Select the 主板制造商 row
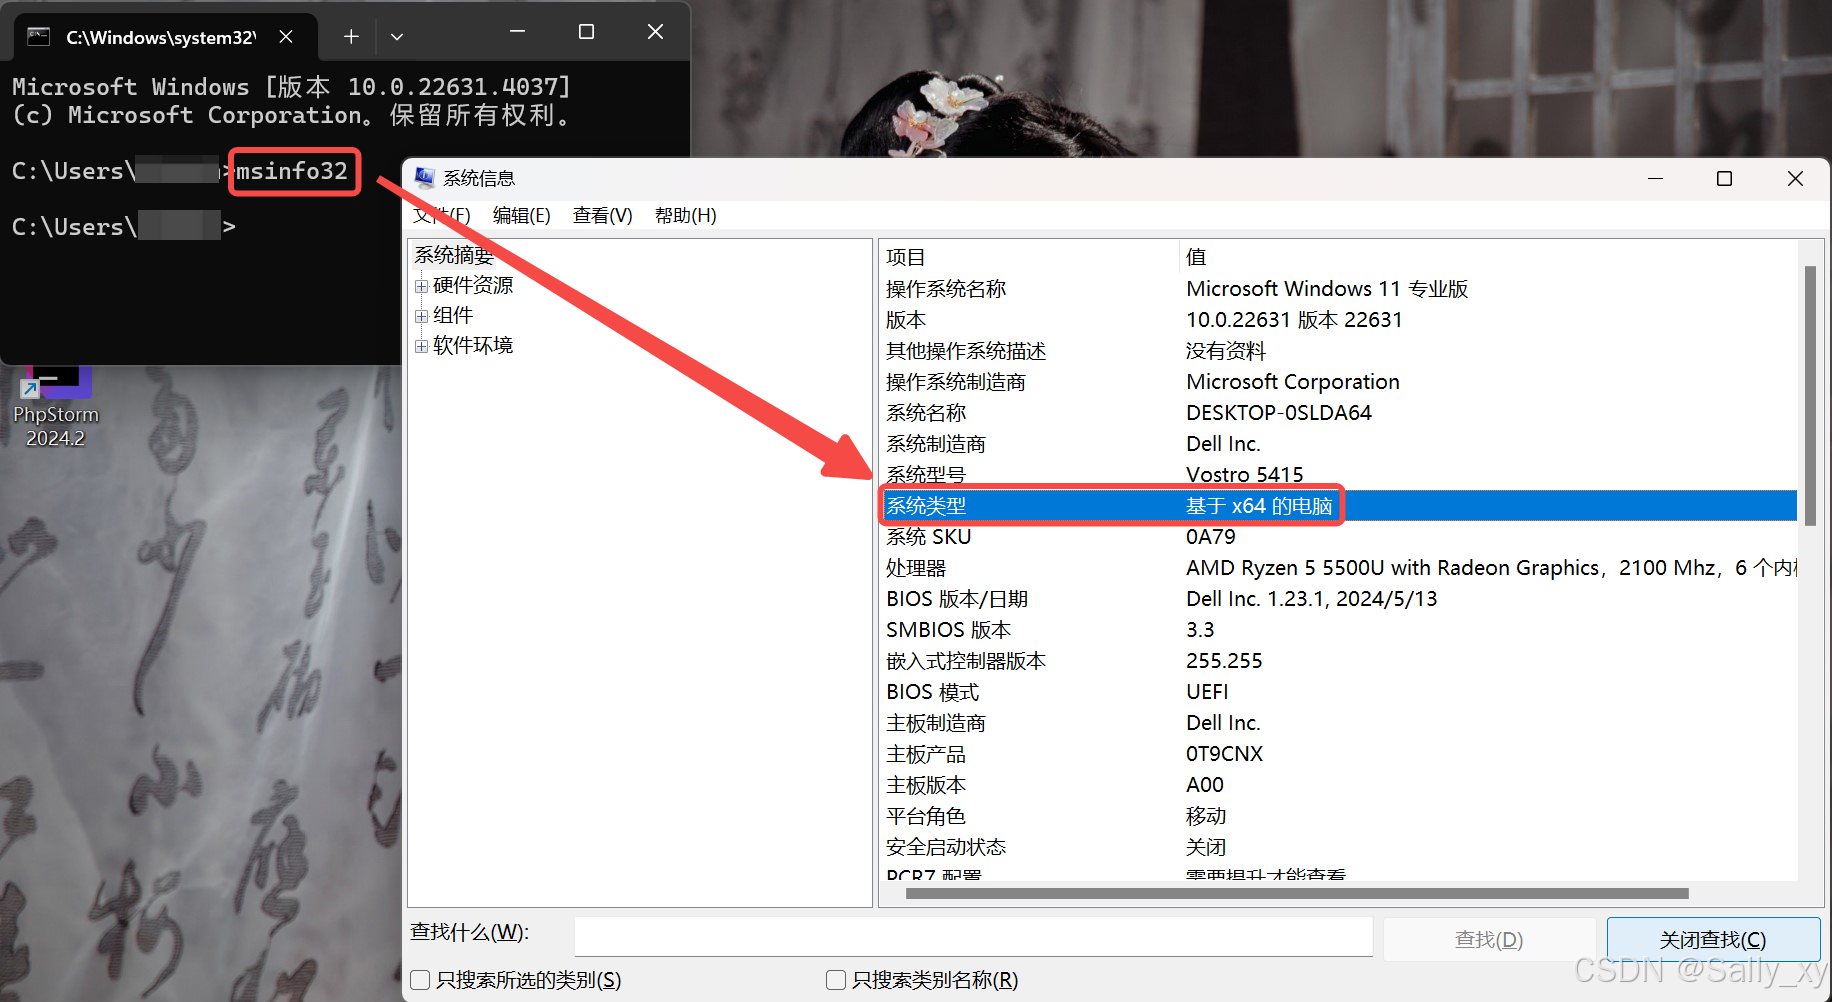This screenshot has height=1002, width=1832. [1338, 723]
